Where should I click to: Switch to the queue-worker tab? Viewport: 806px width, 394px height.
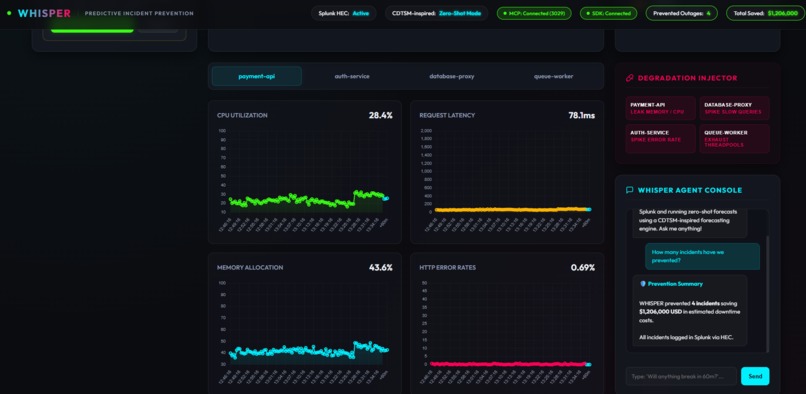[553, 76]
